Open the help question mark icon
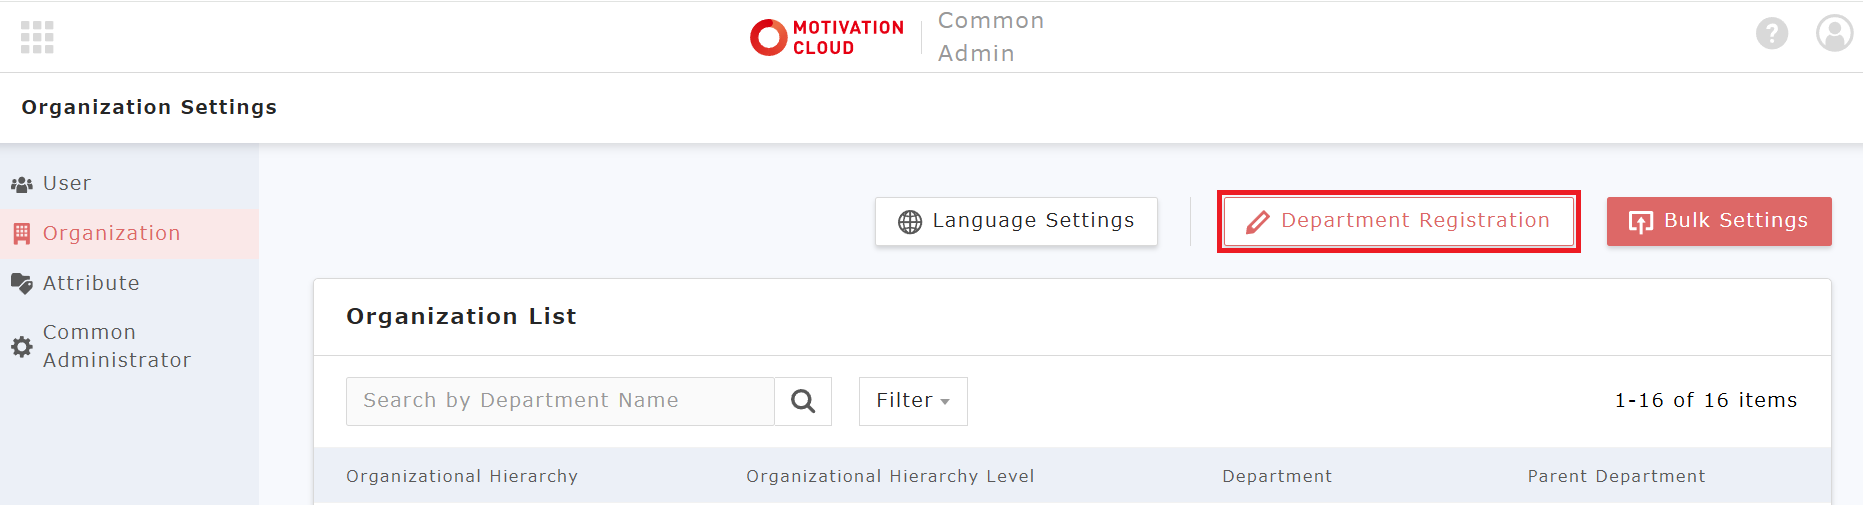 pos(1771,34)
